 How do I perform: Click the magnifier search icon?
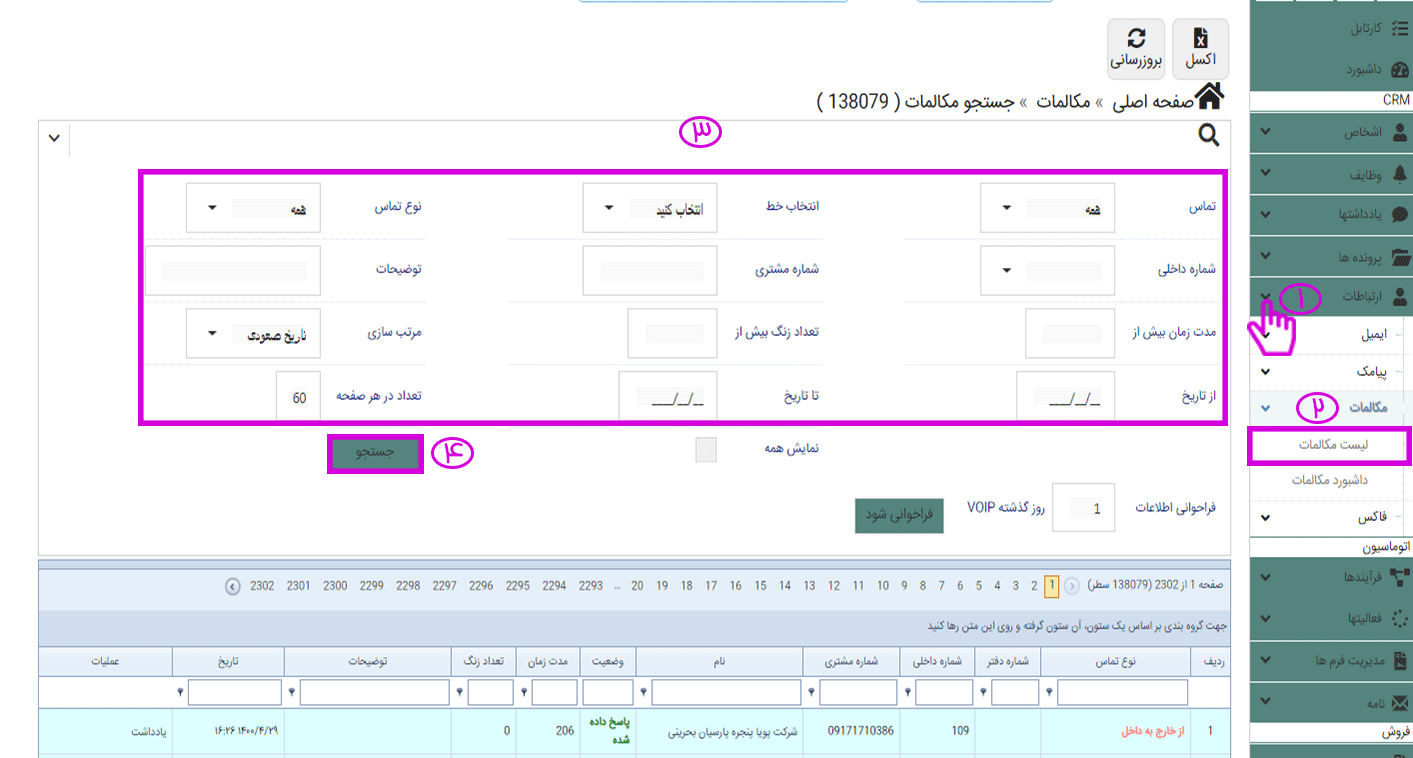click(x=1209, y=137)
